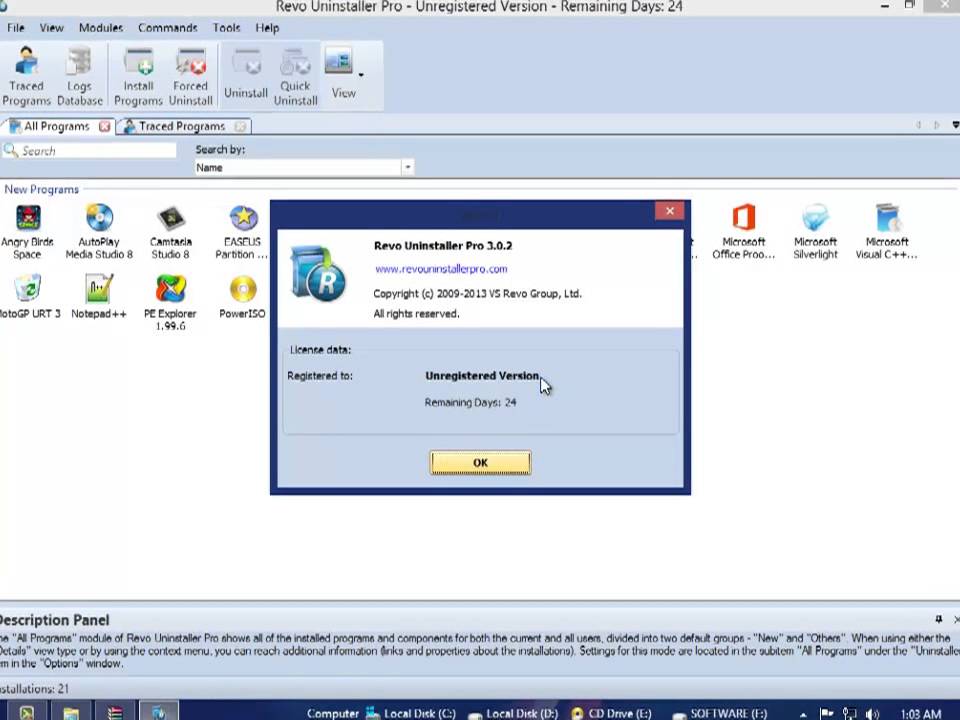Pin the Description Panel with the pushpin
Viewport: 960px width, 720px height.
[939, 619]
